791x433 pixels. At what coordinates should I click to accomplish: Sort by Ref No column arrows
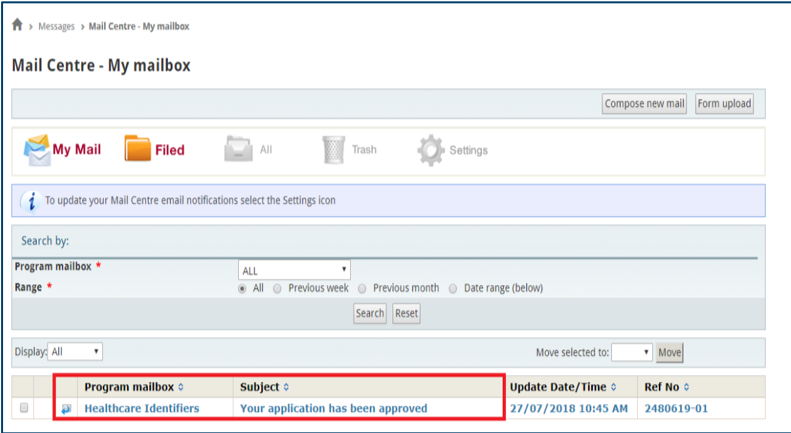686,387
